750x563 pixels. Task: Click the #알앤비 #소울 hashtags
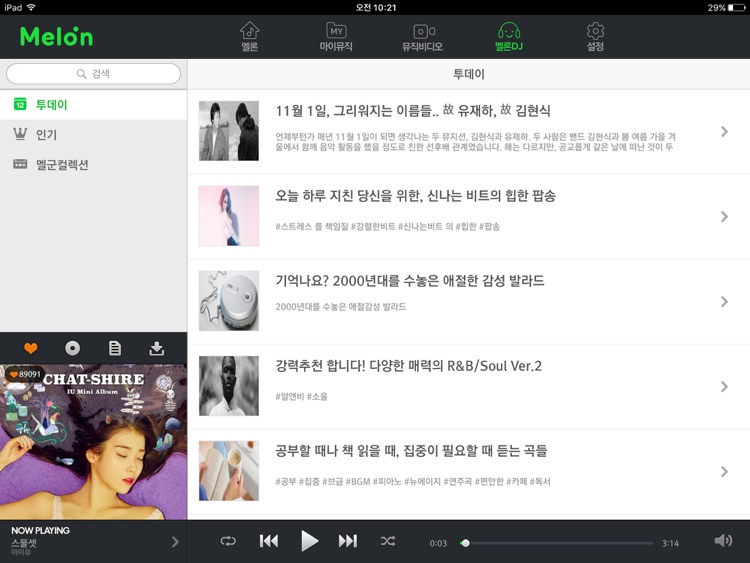301,396
